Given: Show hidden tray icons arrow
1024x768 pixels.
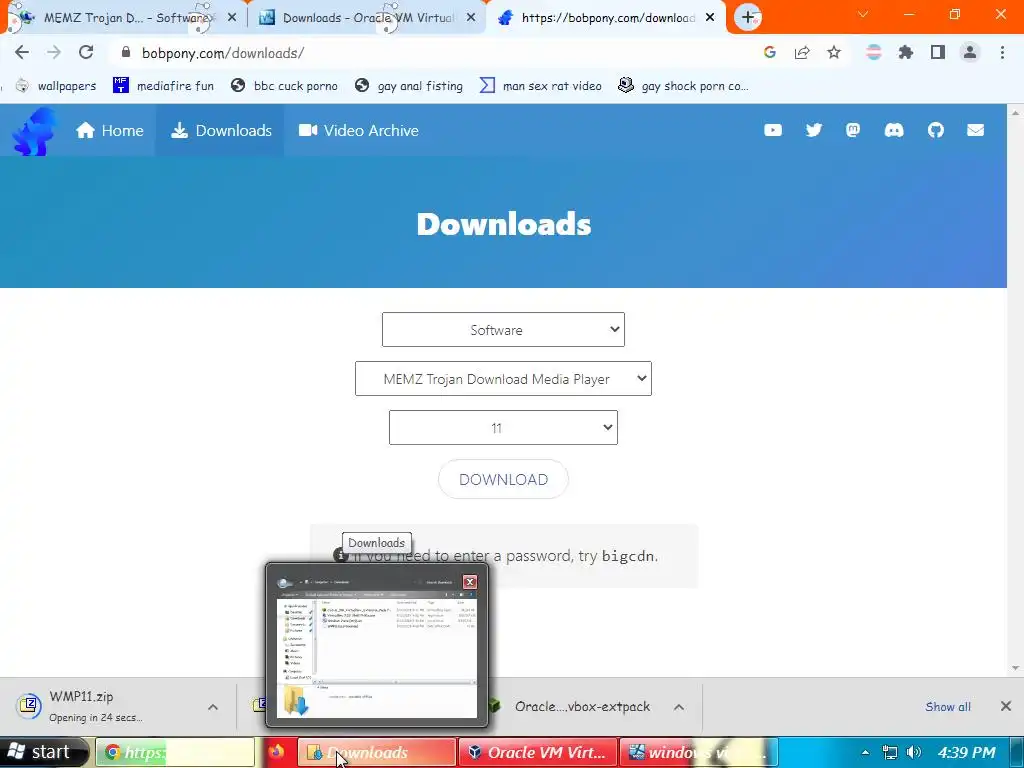Looking at the screenshot, I should (x=865, y=752).
